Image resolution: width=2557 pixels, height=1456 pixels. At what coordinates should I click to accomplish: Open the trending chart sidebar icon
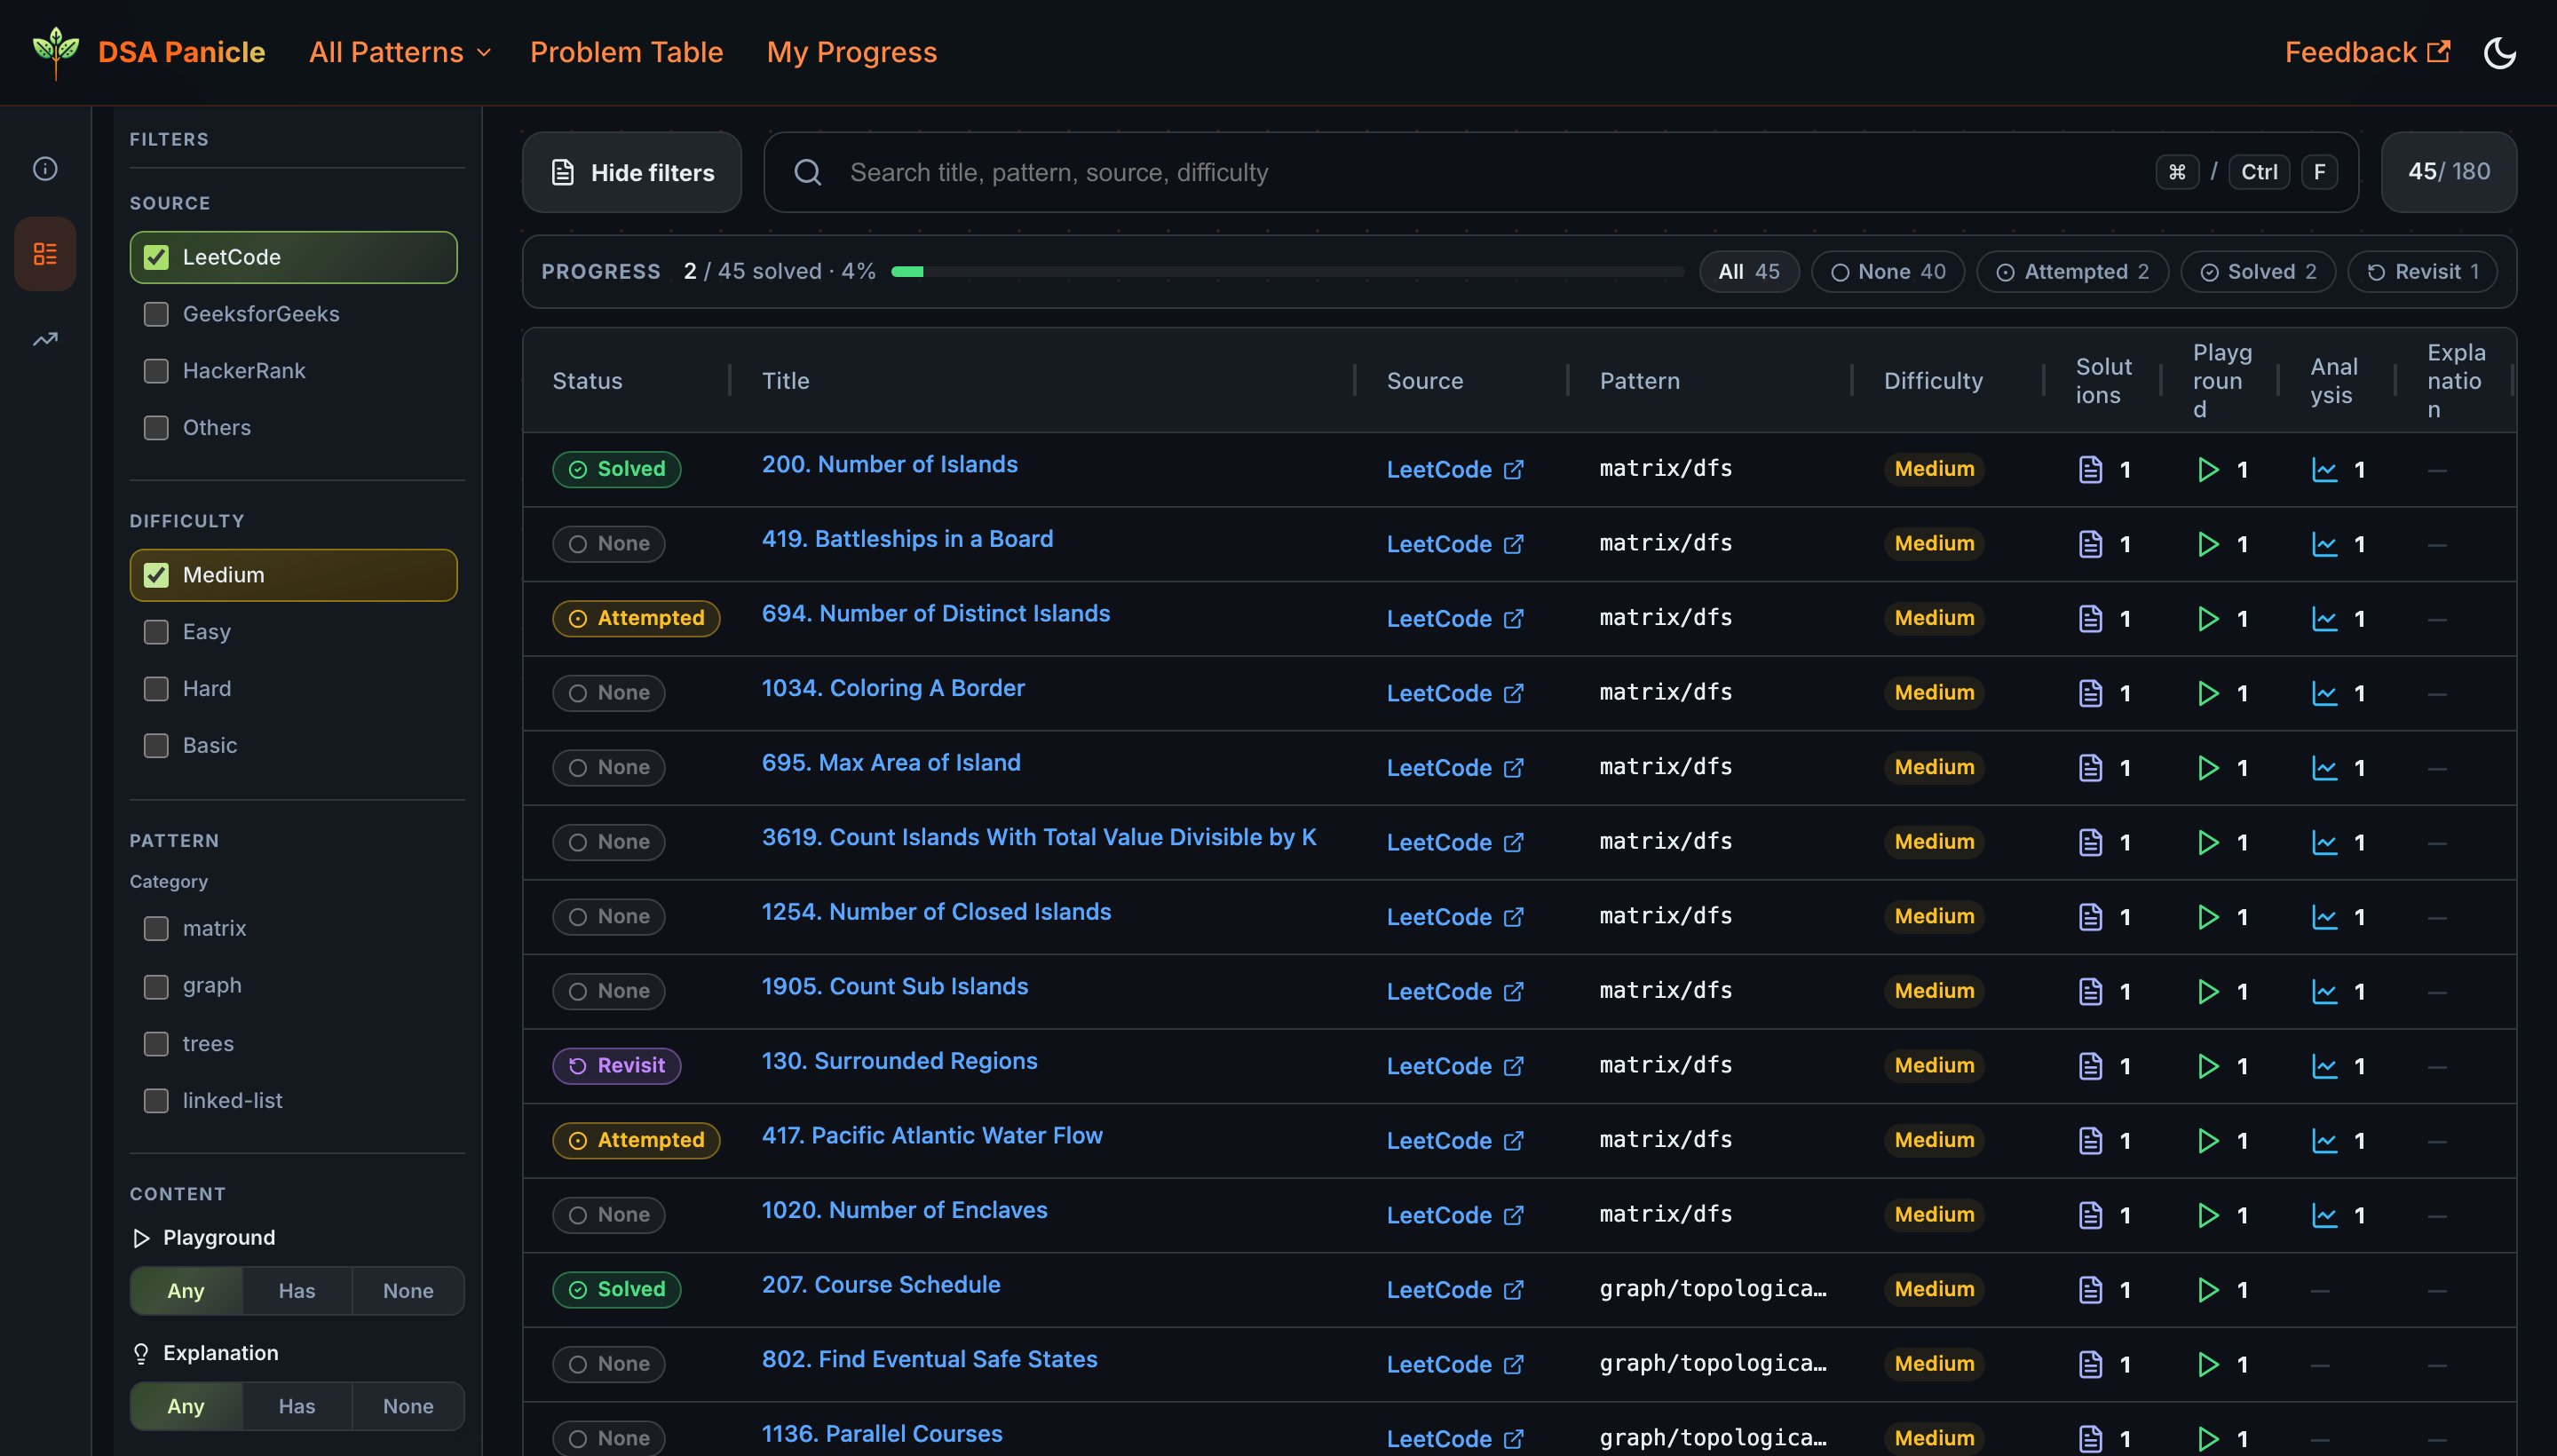[x=45, y=340]
